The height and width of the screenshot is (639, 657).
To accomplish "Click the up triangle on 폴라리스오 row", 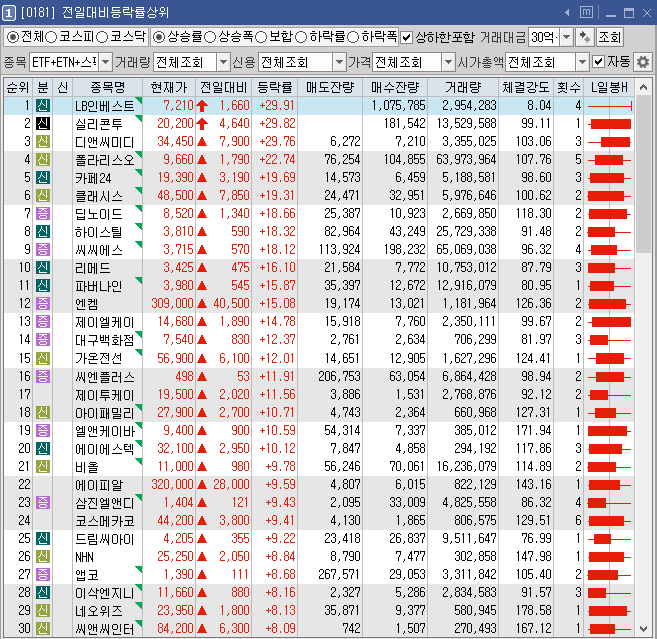I will 202,160.
